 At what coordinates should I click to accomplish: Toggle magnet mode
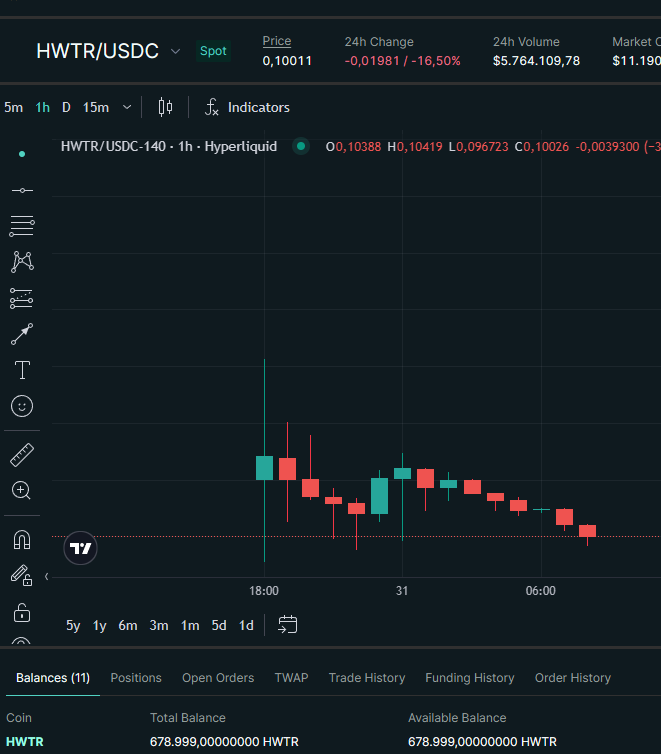coord(22,540)
